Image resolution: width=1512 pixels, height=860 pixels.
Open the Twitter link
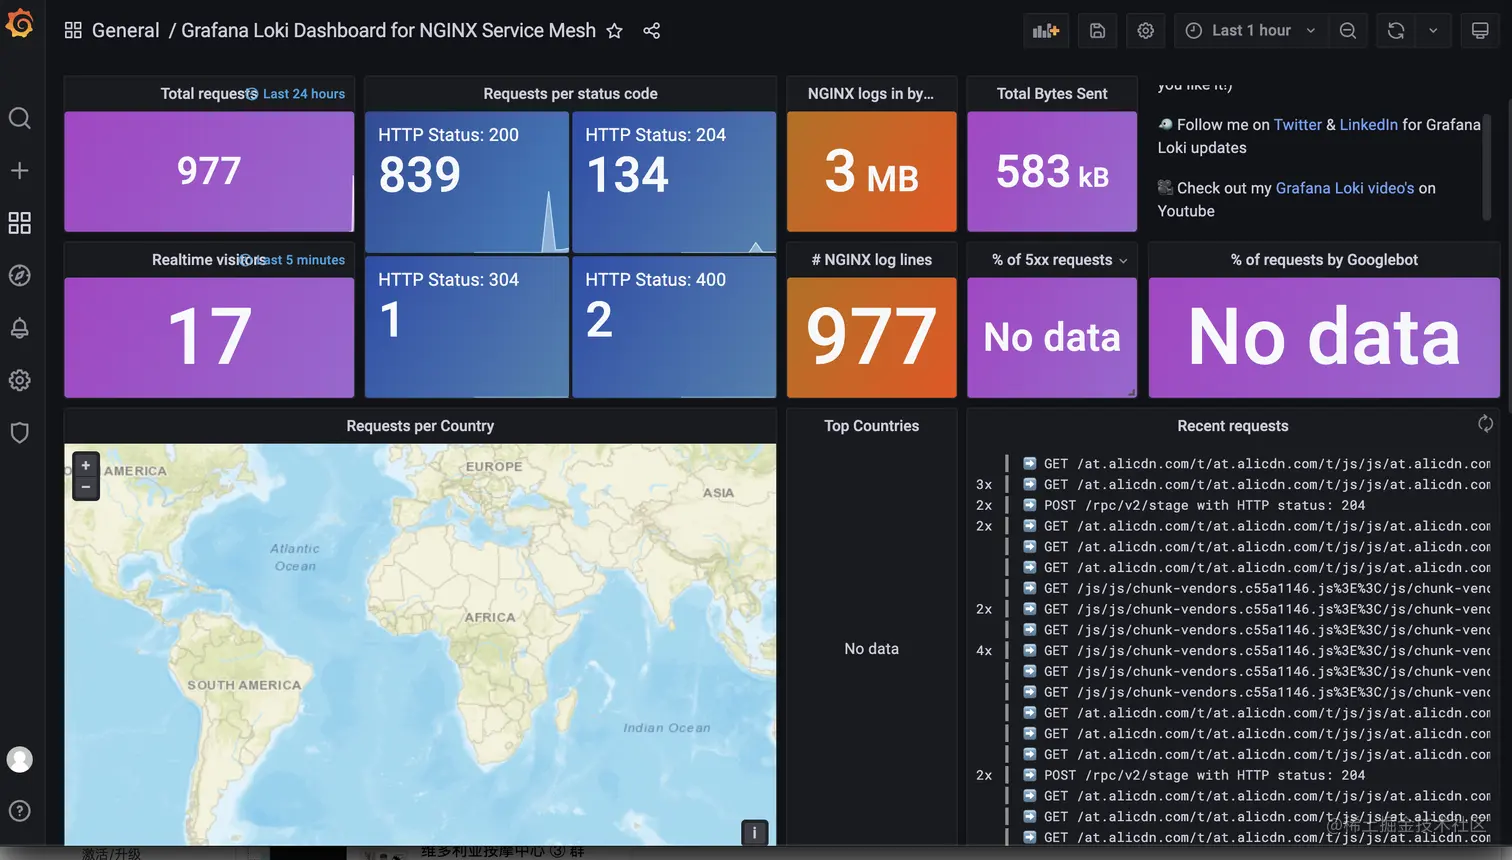tap(1298, 125)
